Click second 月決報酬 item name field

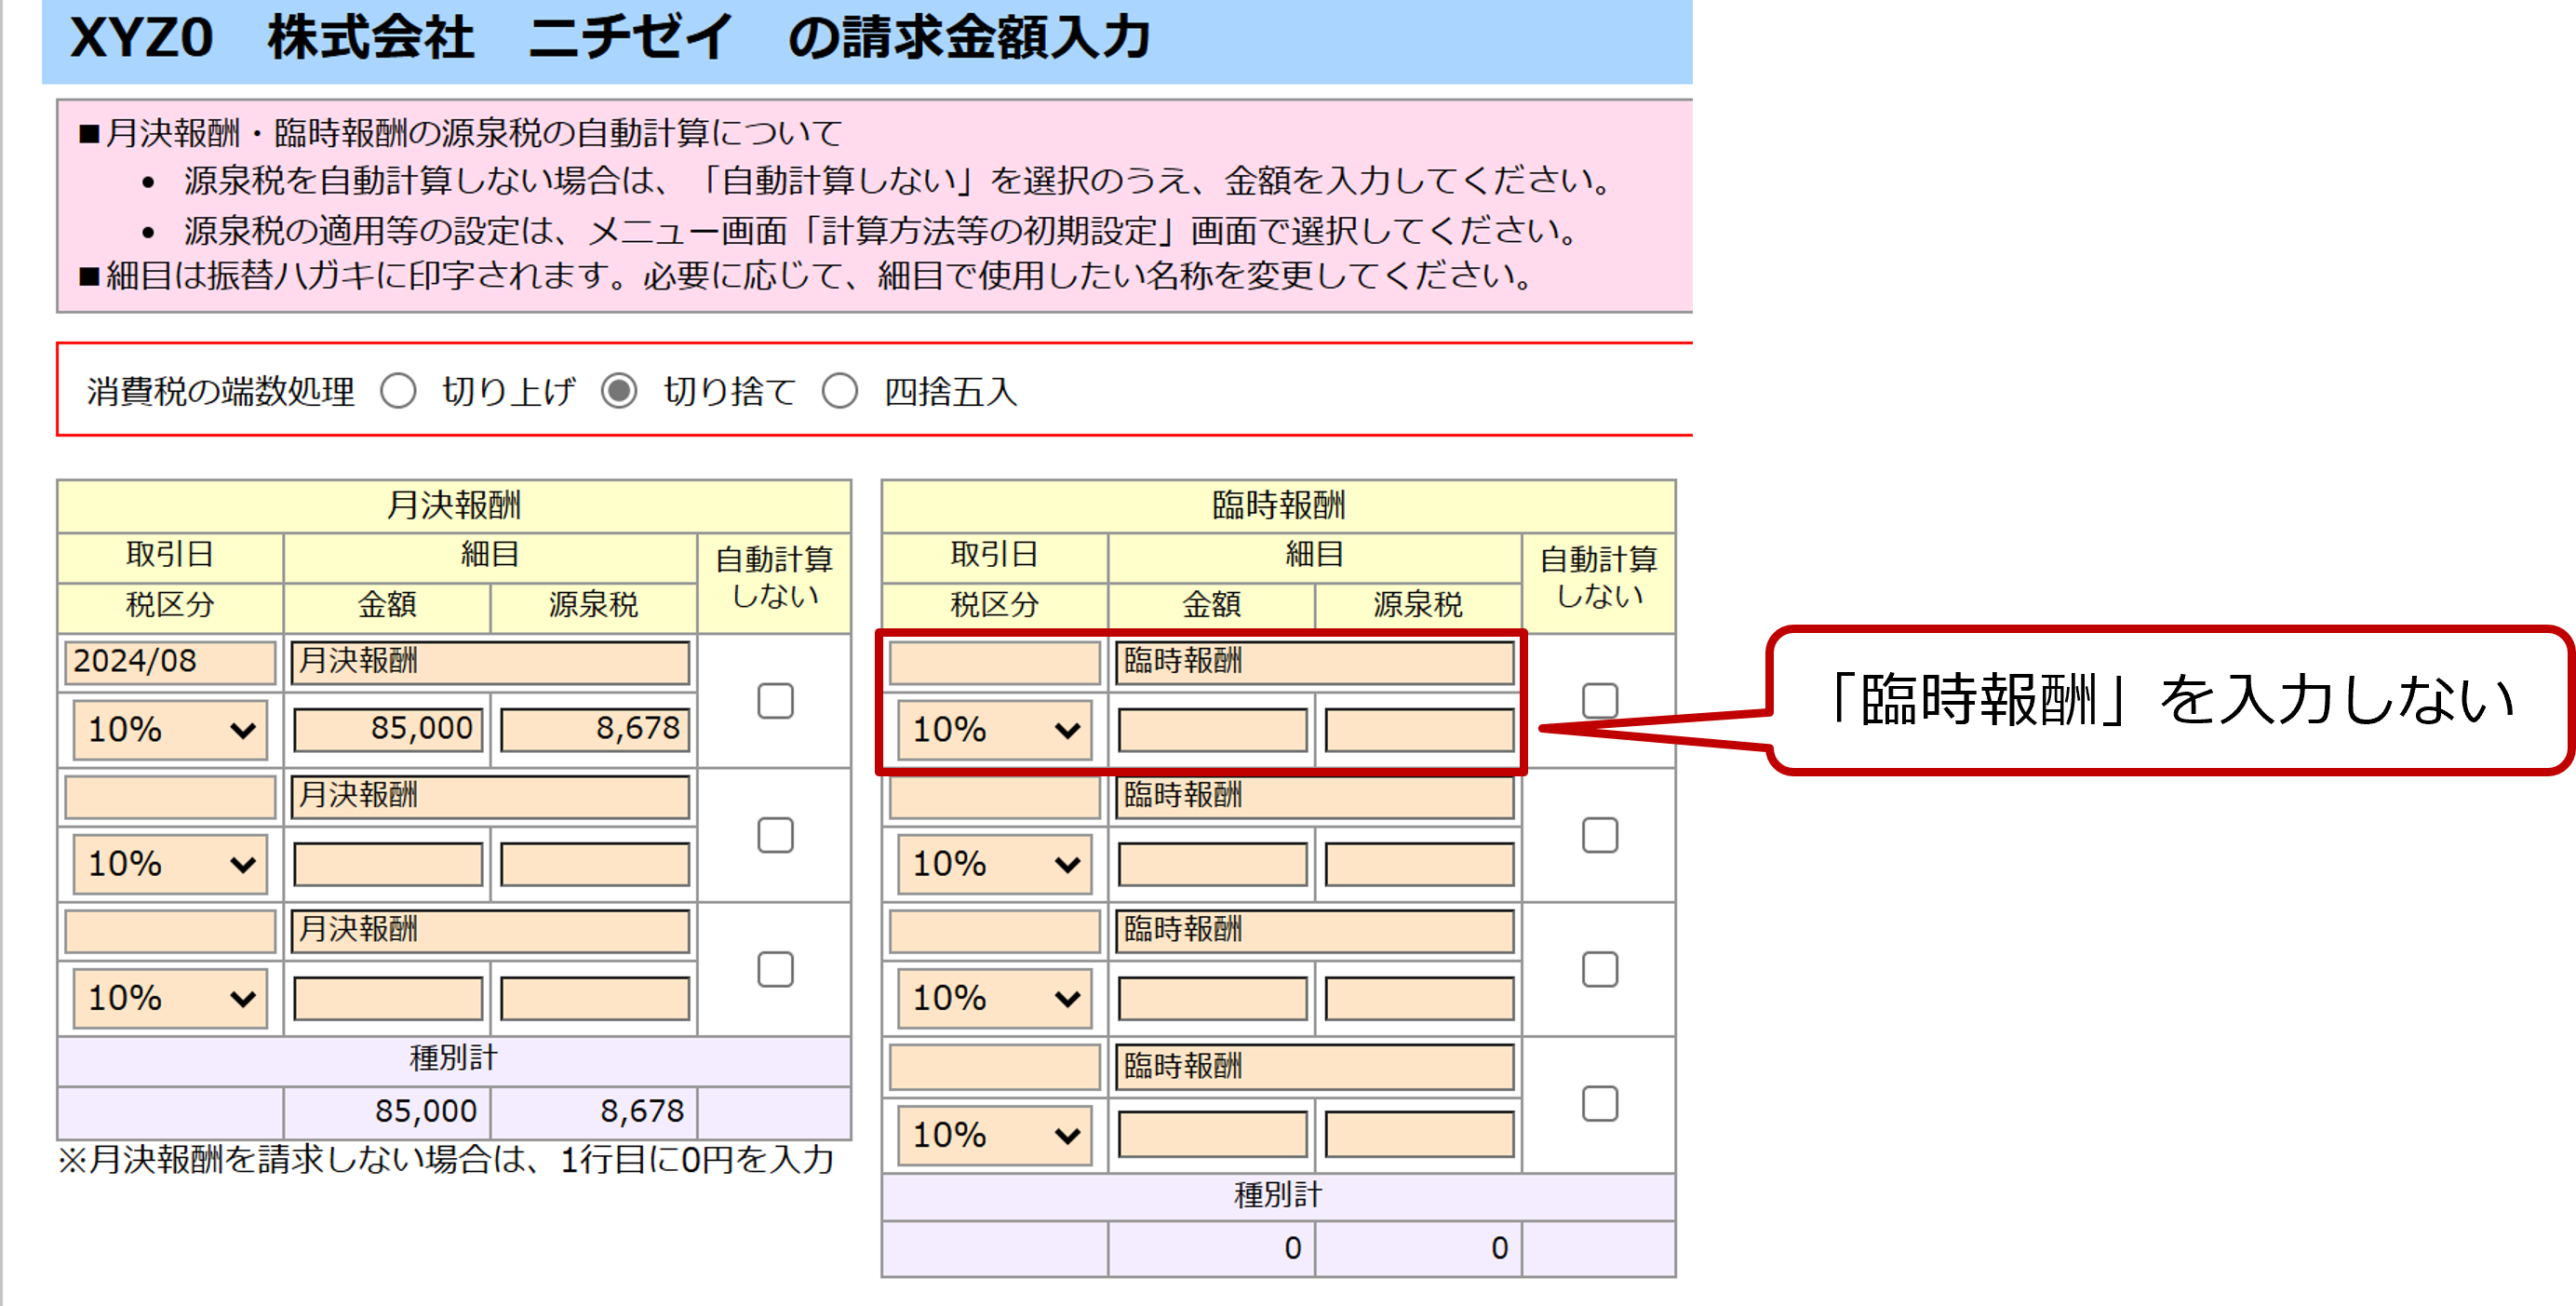pos(490,796)
